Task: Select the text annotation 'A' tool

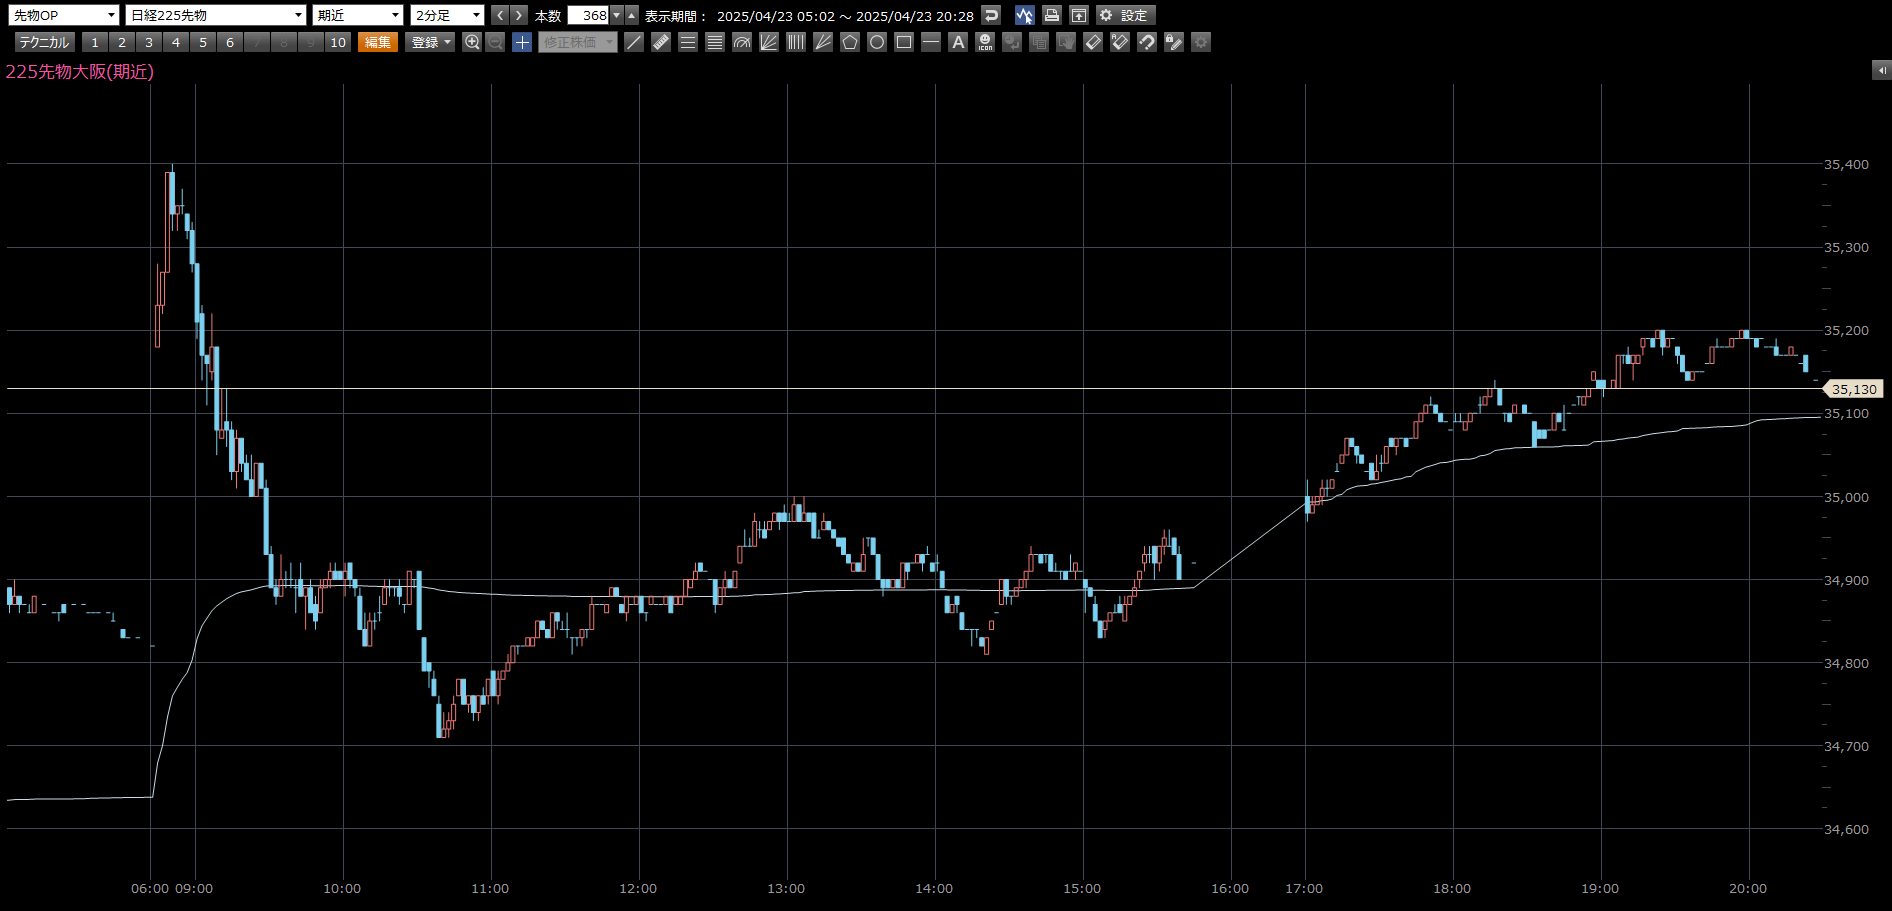Action: pyautogui.click(x=958, y=42)
